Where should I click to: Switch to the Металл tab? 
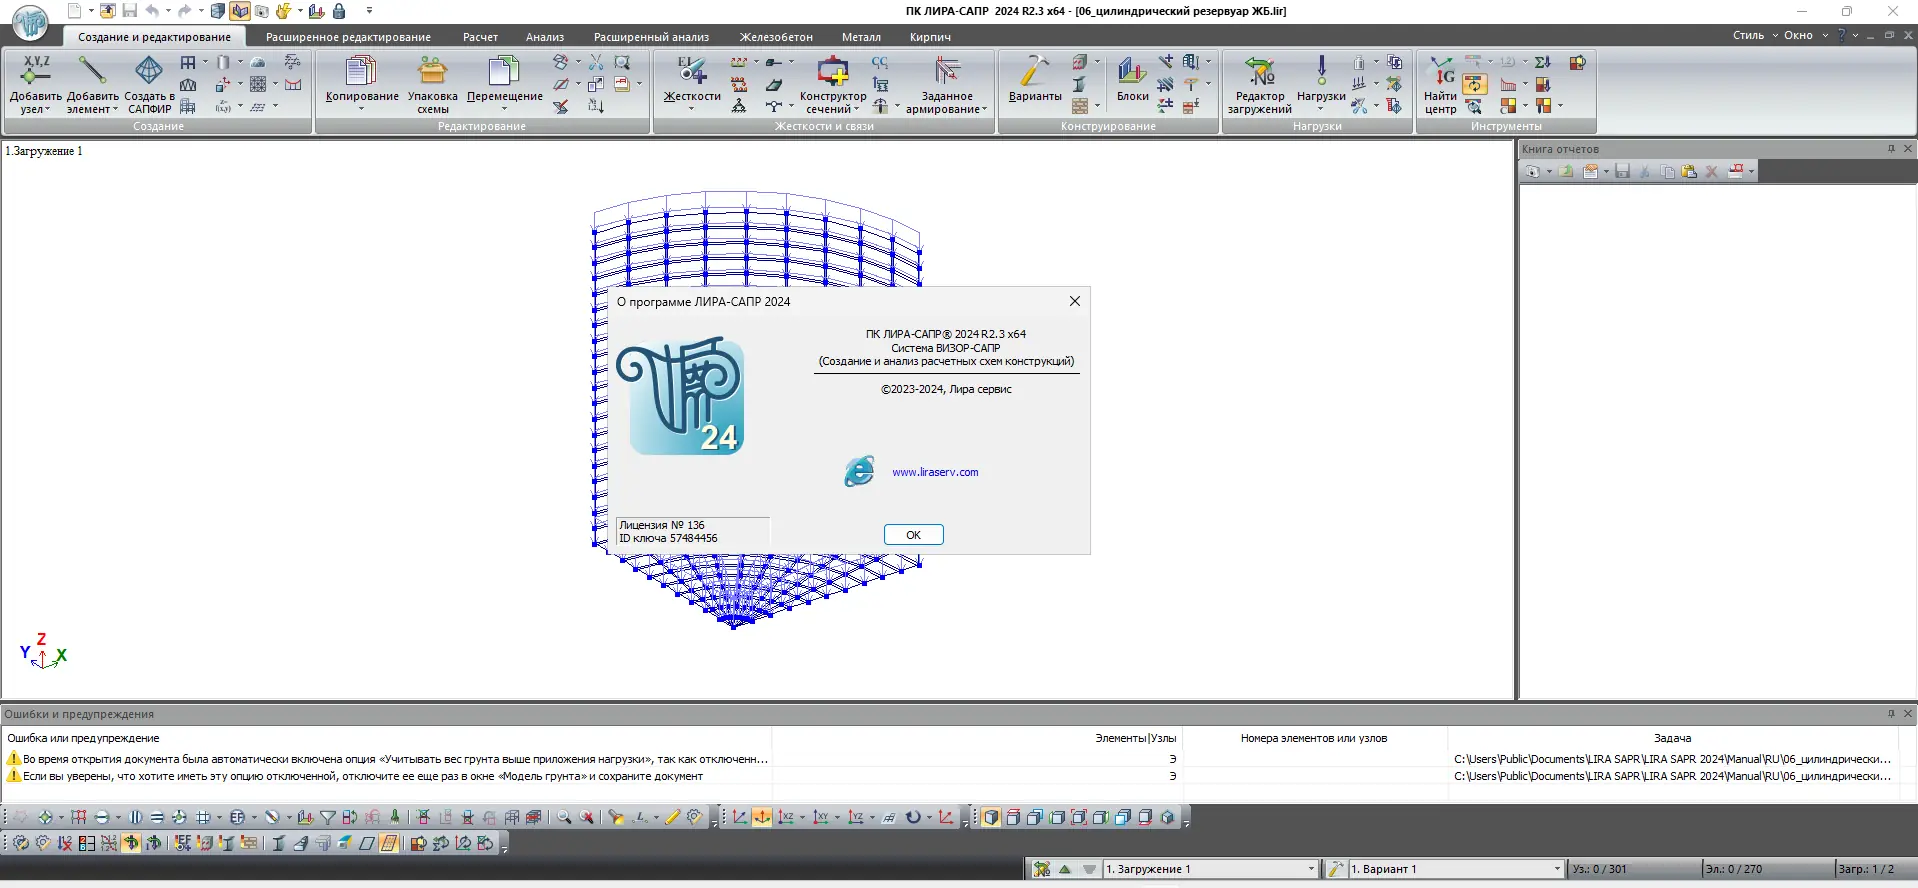coord(861,37)
